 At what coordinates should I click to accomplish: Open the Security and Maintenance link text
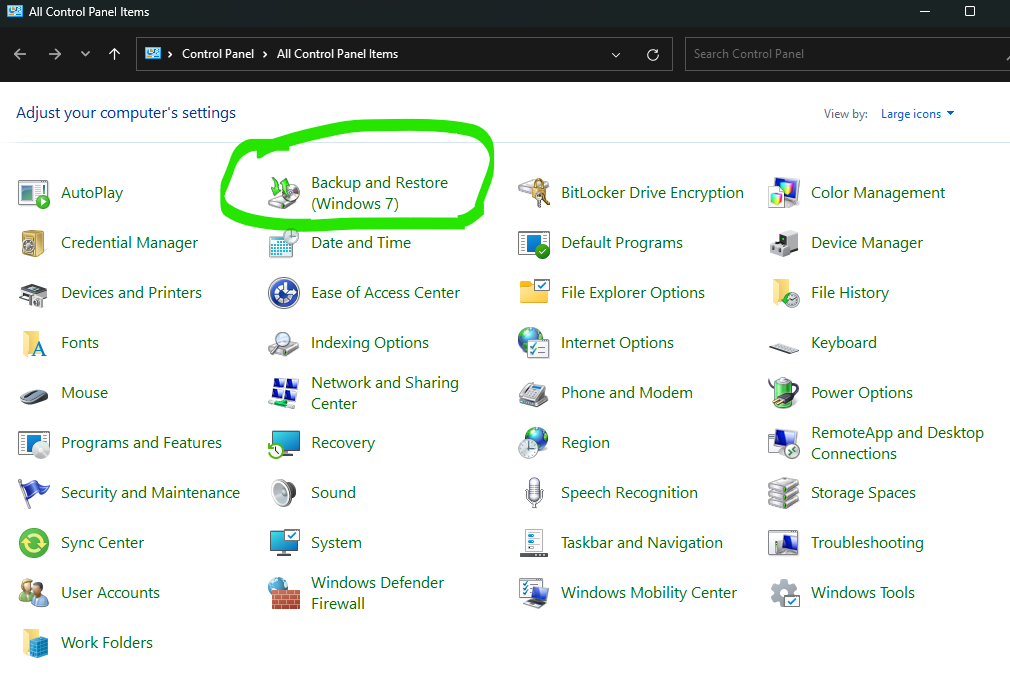pos(150,493)
